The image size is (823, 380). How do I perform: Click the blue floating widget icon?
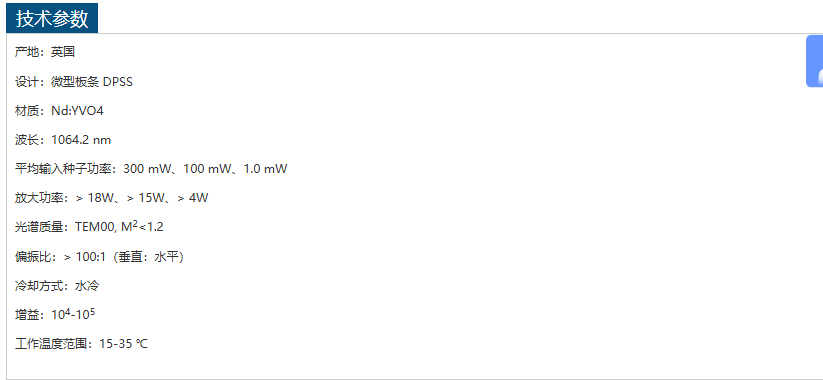point(815,61)
